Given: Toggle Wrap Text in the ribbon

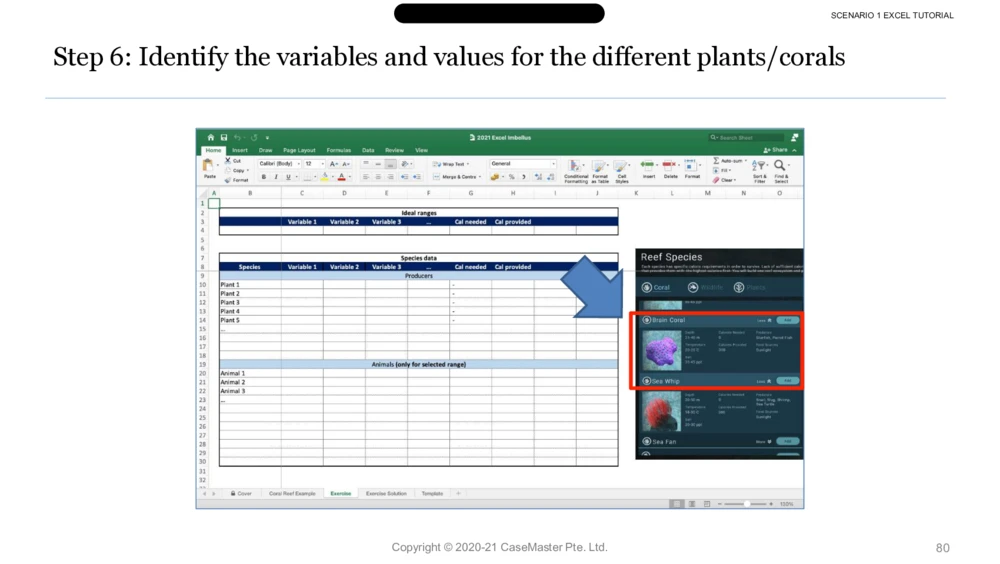Looking at the screenshot, I should 450,164.
